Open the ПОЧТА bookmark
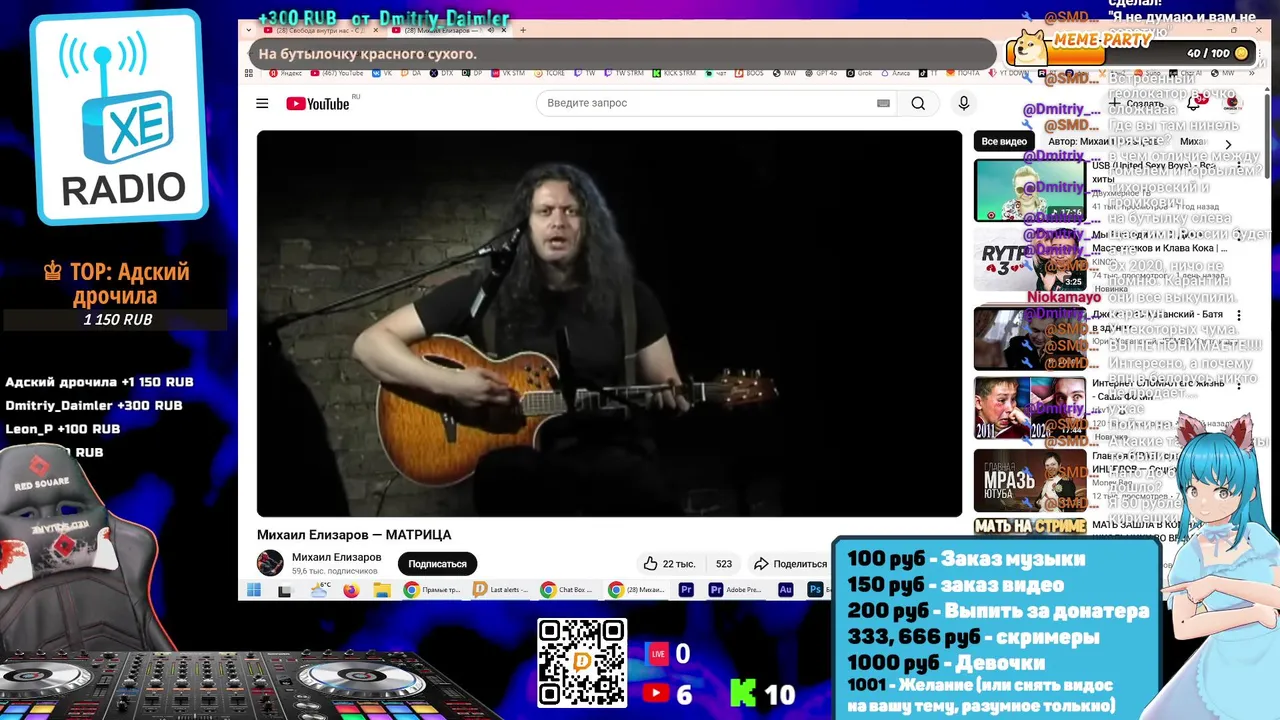 963,73
